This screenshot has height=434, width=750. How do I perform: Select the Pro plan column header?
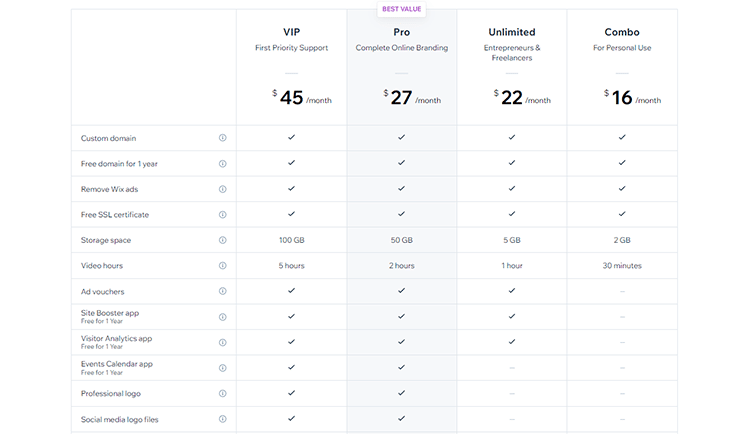point(401,32)
